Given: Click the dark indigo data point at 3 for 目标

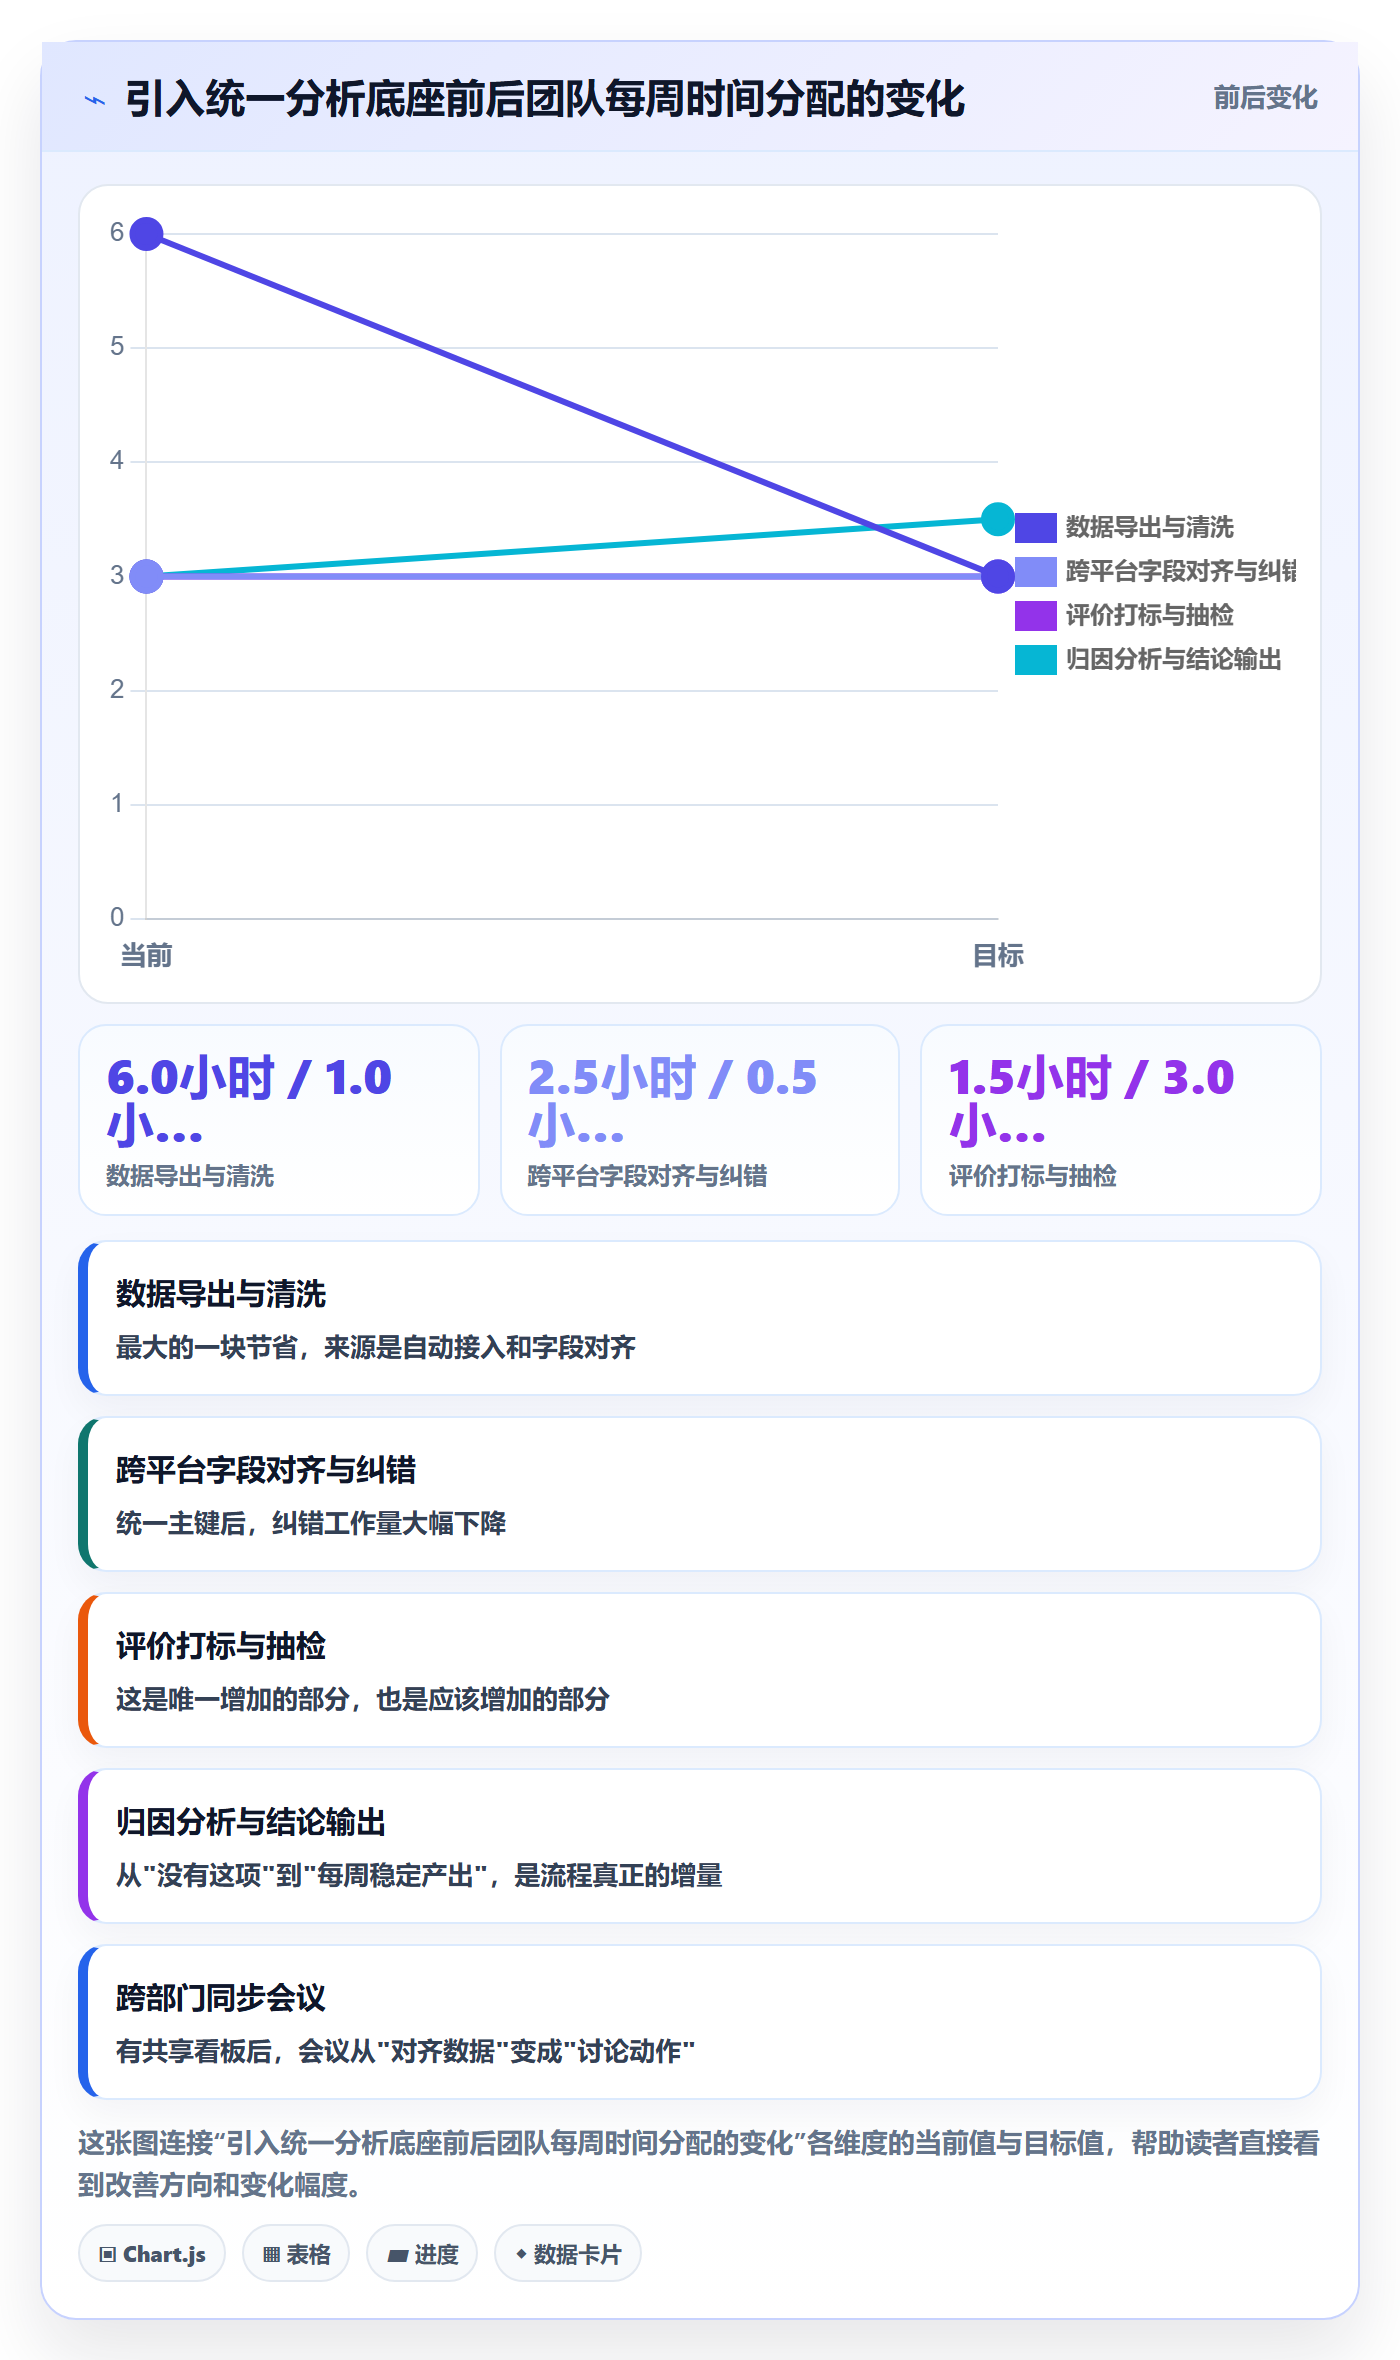Looking at the screenshot, I should (998, 576).
